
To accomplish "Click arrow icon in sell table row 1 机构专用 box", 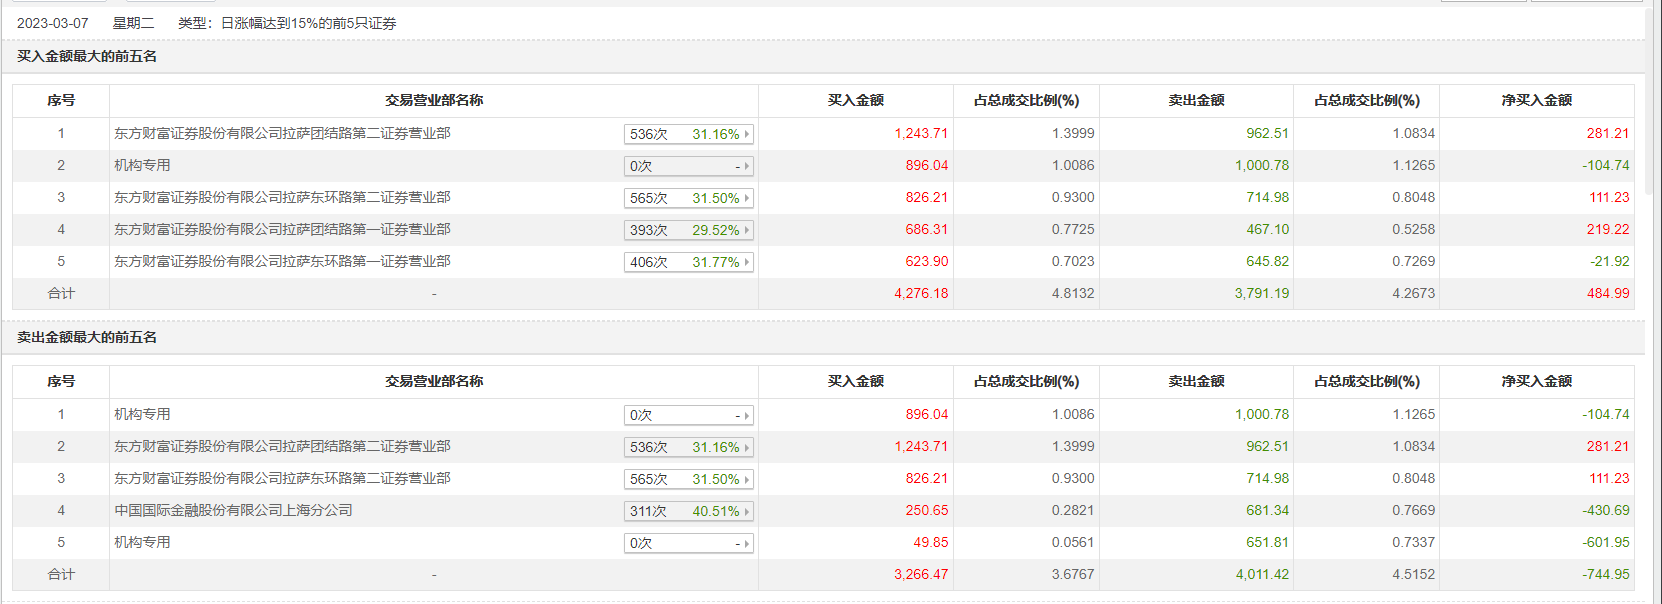I will (746, 415).
